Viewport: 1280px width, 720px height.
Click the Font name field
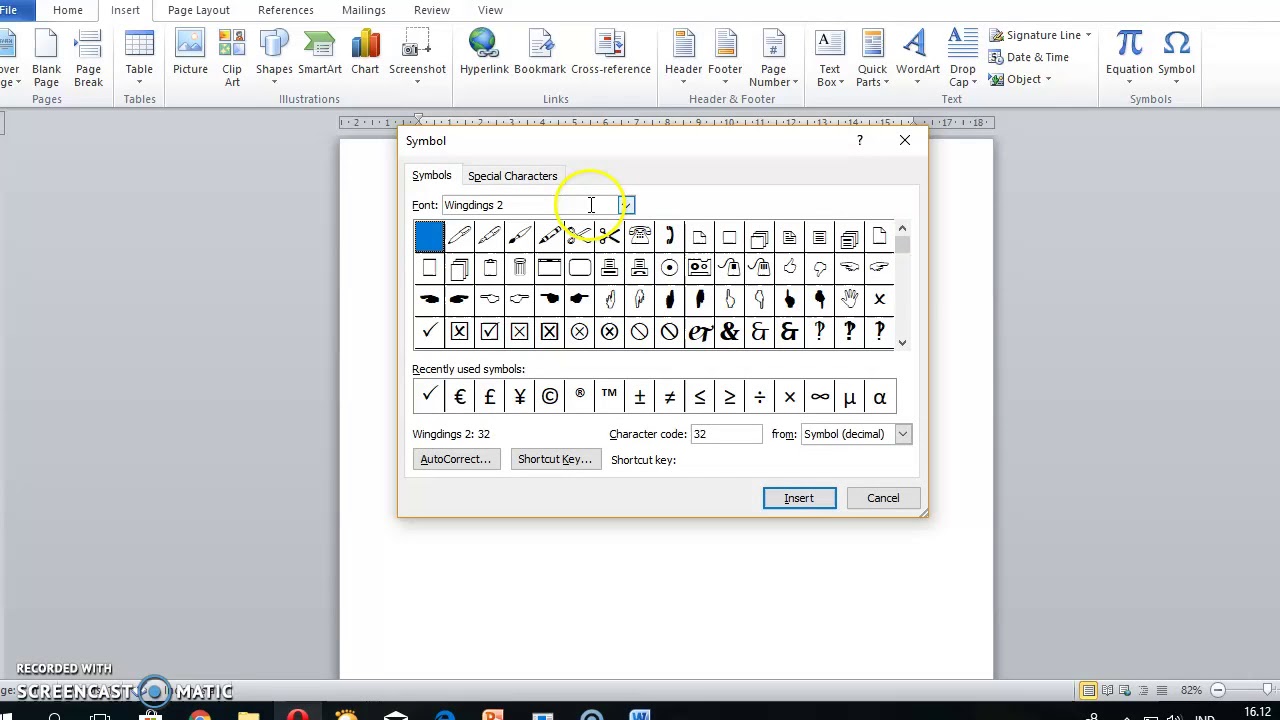529,205
